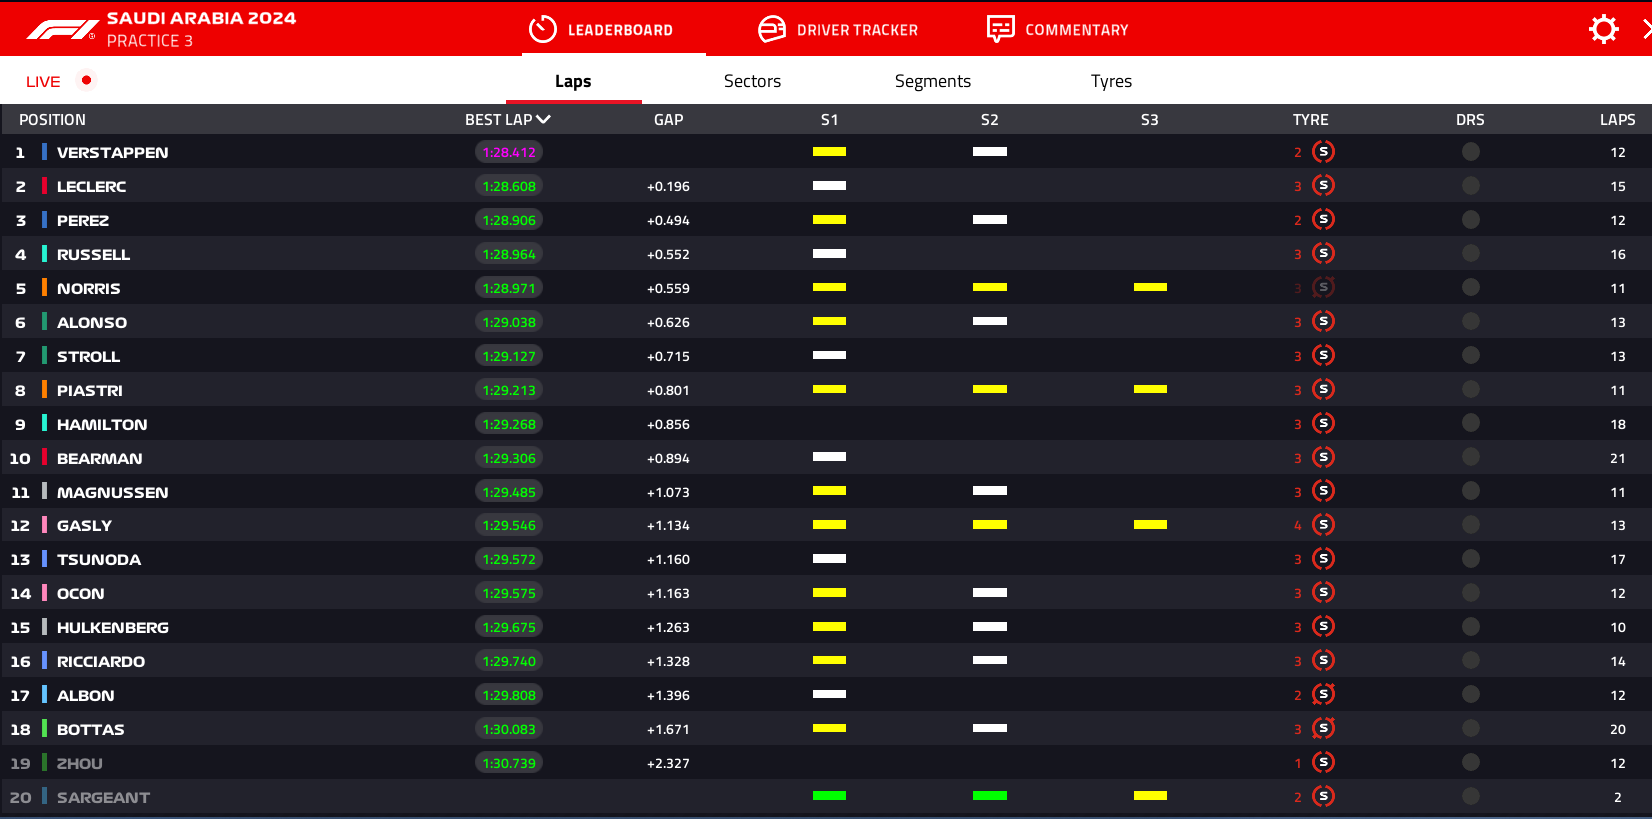Click Russell's DRS indicator

pyautogui.click(x=1470, y=254)
